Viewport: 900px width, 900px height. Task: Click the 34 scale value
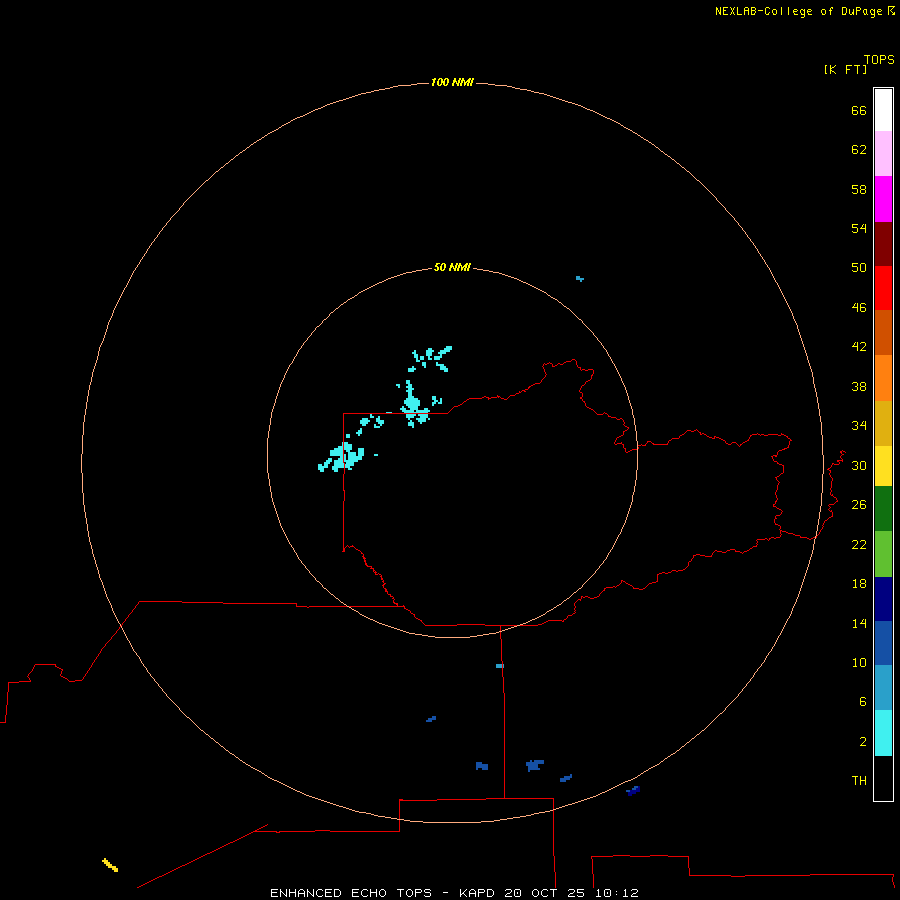click(x=859, y=425)
